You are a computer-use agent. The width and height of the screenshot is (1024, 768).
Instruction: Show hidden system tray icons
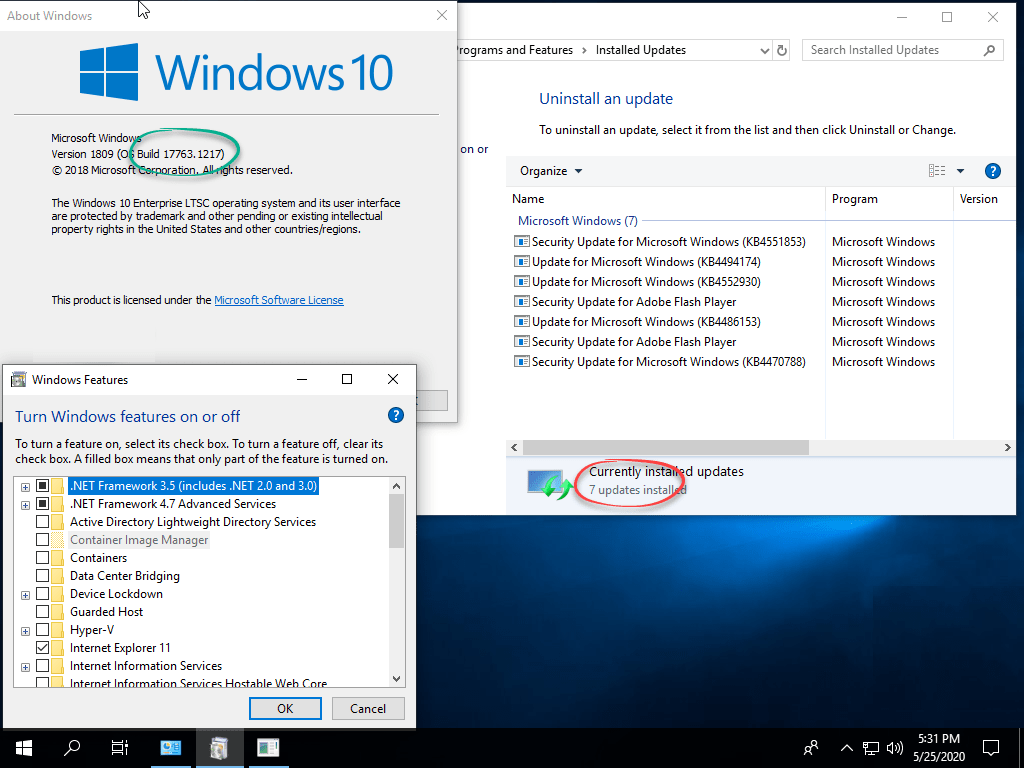pyautogui.click(x=846, y=748)
